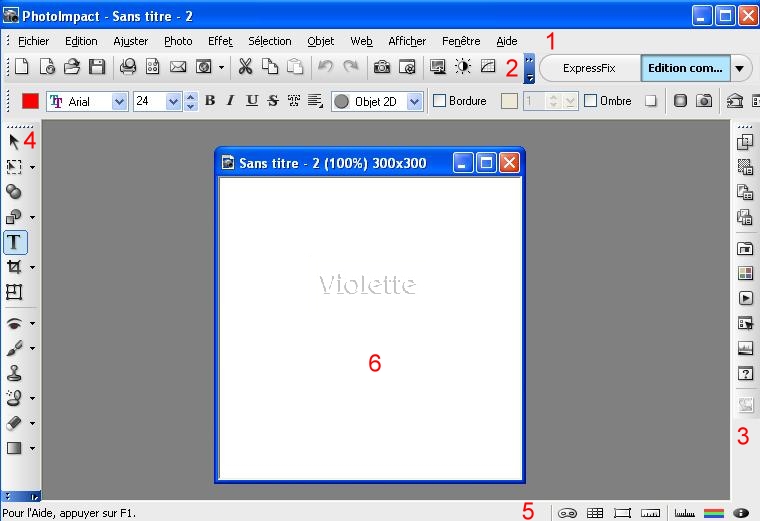Click the Save floppy disk icon
This screenshot has height=521, width=760.
tap(97, 68)
